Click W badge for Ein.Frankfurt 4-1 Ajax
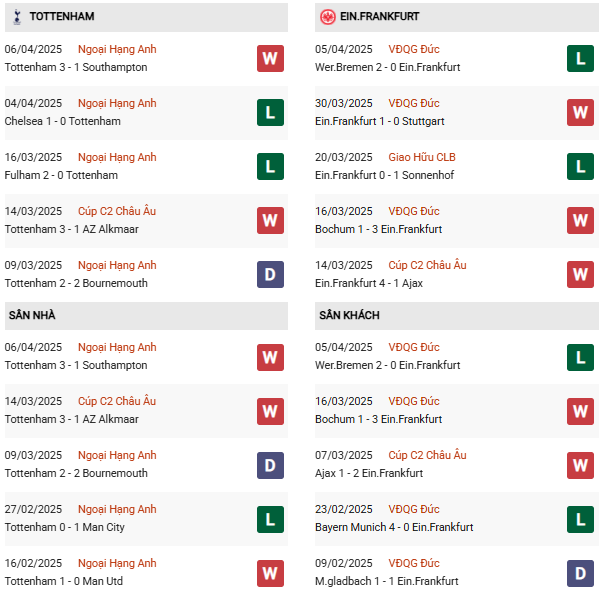Image resolution: width=600 pixels, height=593 pixels. point(580,274)
